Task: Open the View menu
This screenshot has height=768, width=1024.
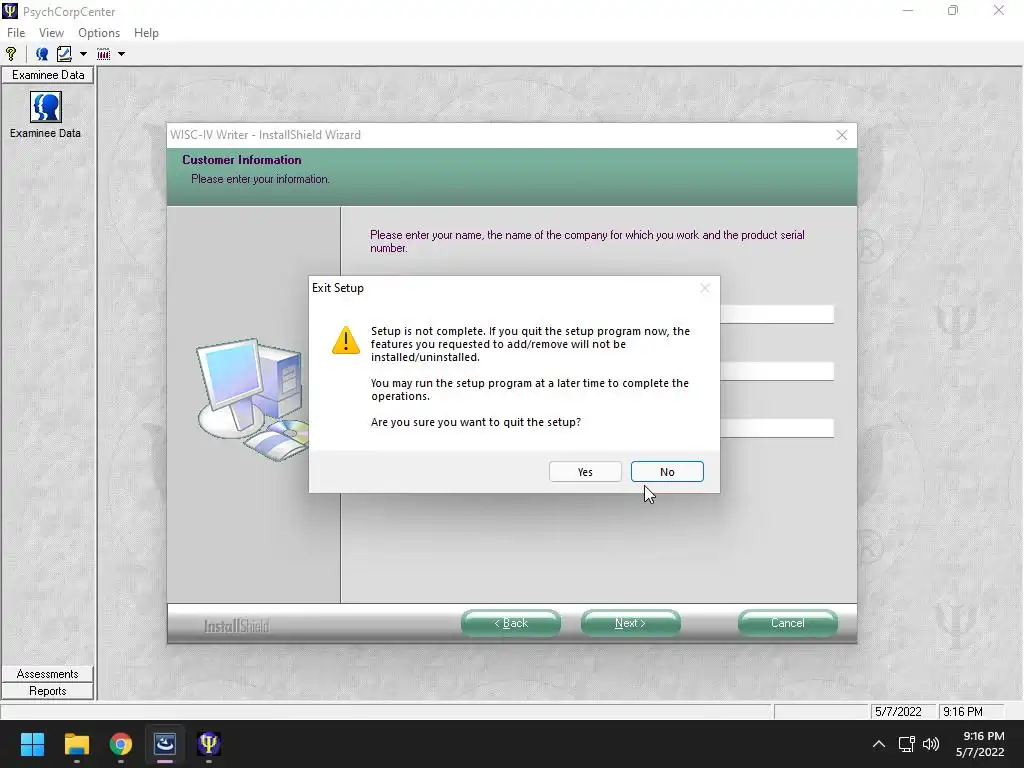Action: (51, 33)
